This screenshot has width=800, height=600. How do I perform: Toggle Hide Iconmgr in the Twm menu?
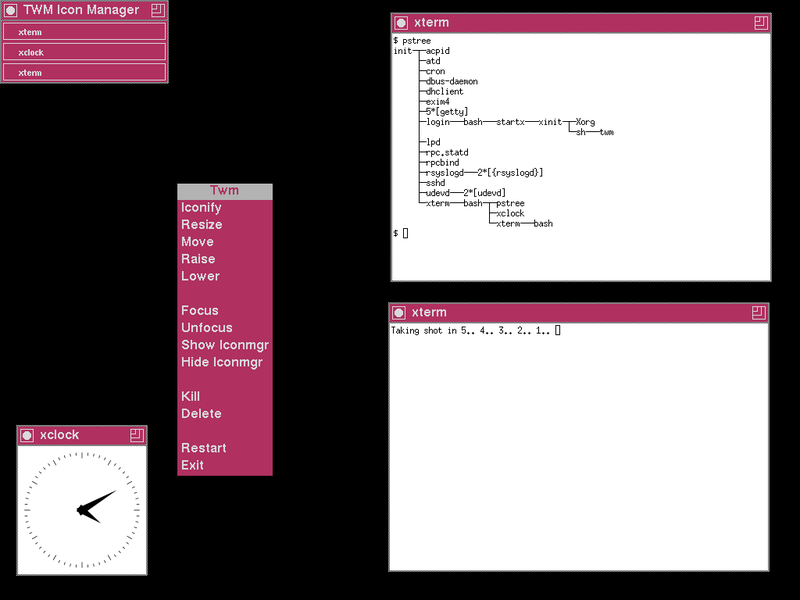pos(224,362)
